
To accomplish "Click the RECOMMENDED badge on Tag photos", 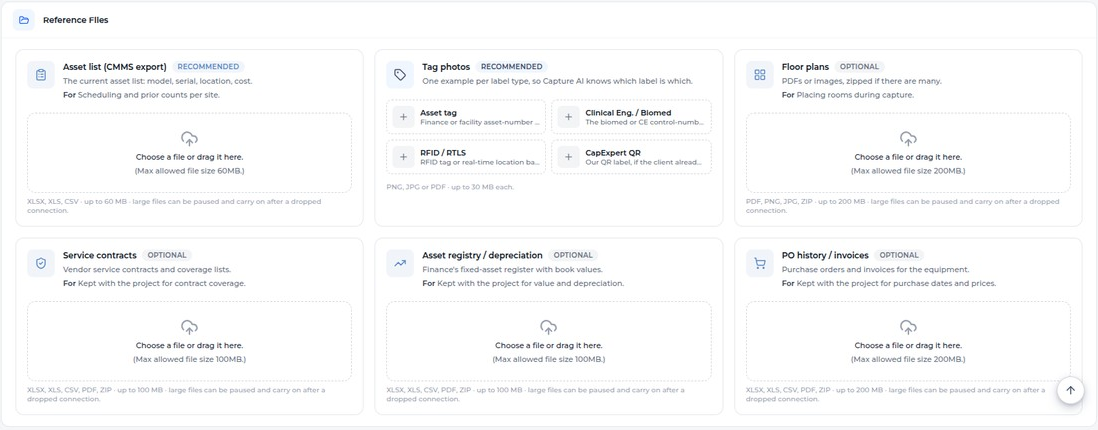I will coord(512,67).
